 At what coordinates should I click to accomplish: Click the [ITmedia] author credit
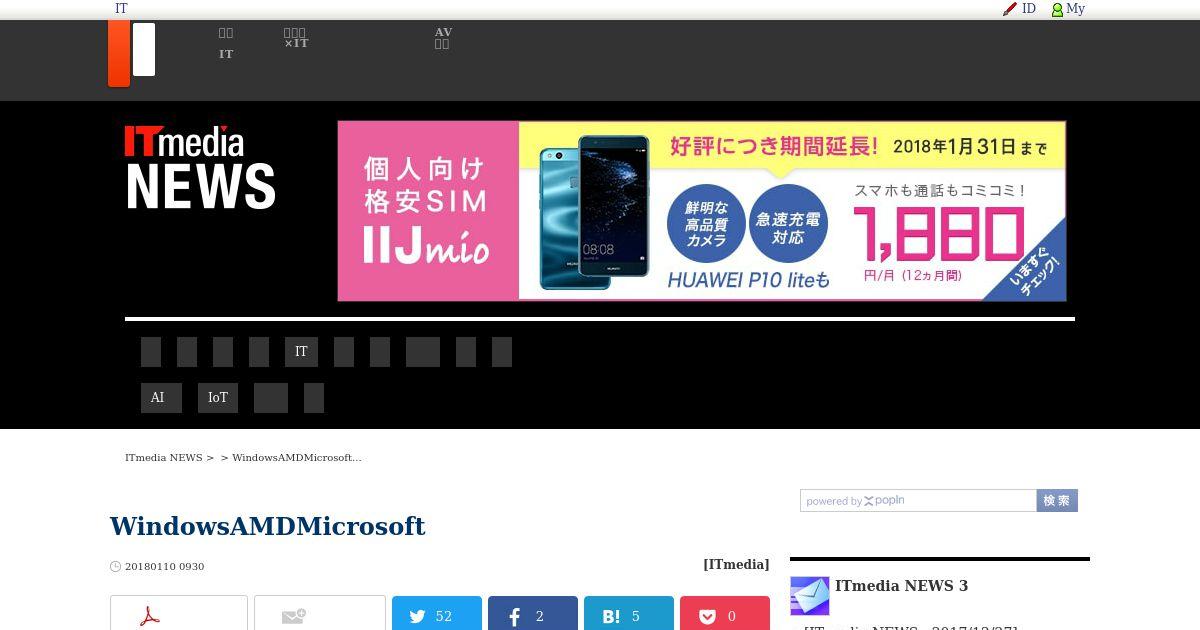coord(736,564)
